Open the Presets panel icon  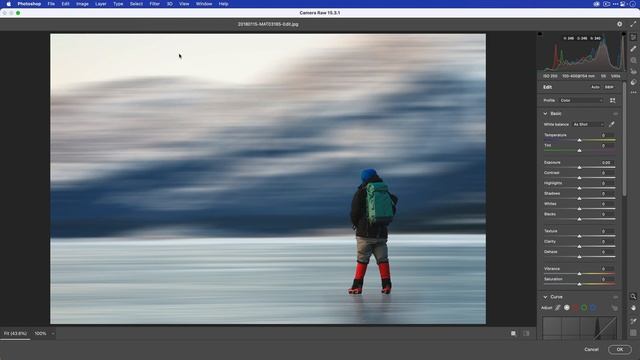click(x=633, y=82)
